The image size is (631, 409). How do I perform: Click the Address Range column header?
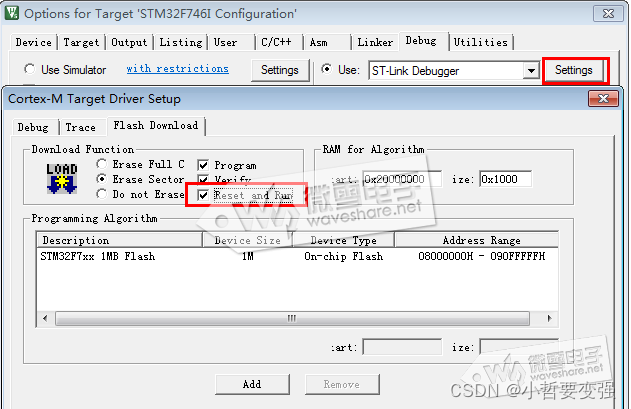pos(476,240)
